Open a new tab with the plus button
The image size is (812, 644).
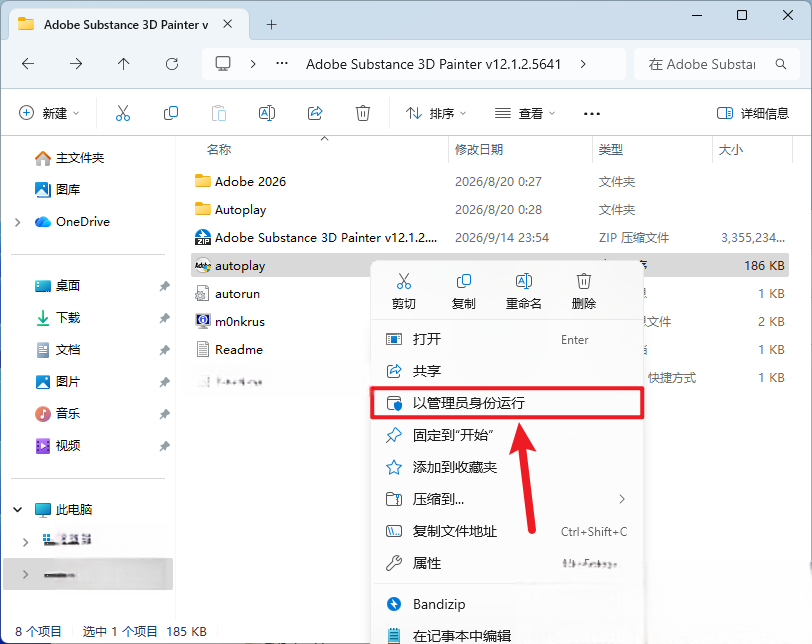tap(271, 24)
